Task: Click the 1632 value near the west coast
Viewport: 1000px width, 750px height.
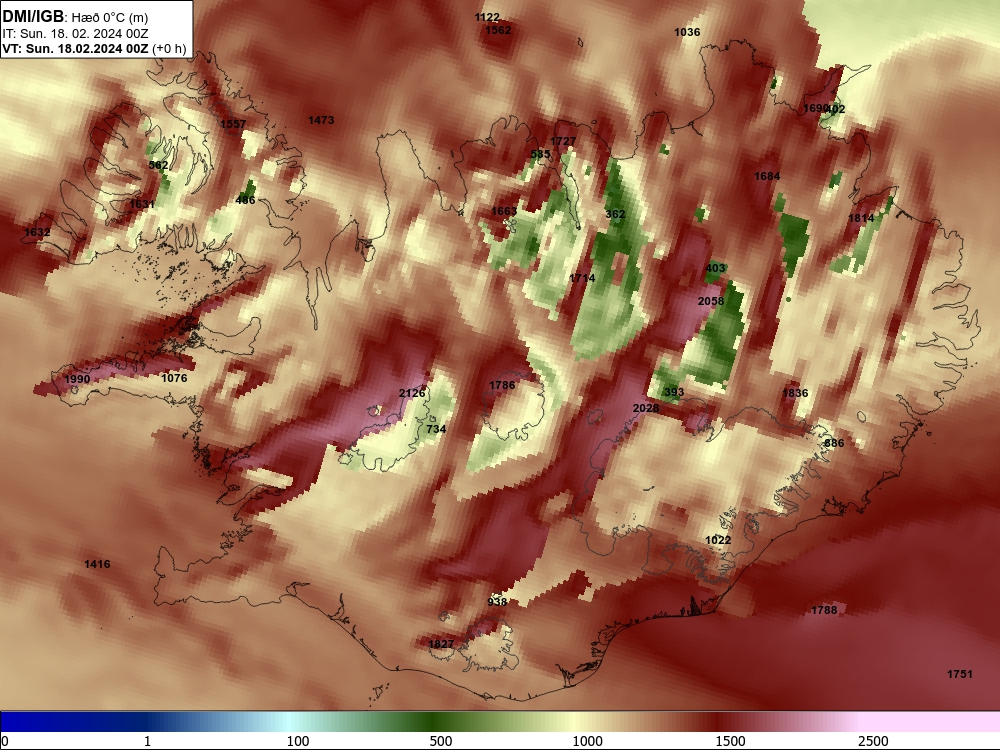Action: (x=37, y=232)
